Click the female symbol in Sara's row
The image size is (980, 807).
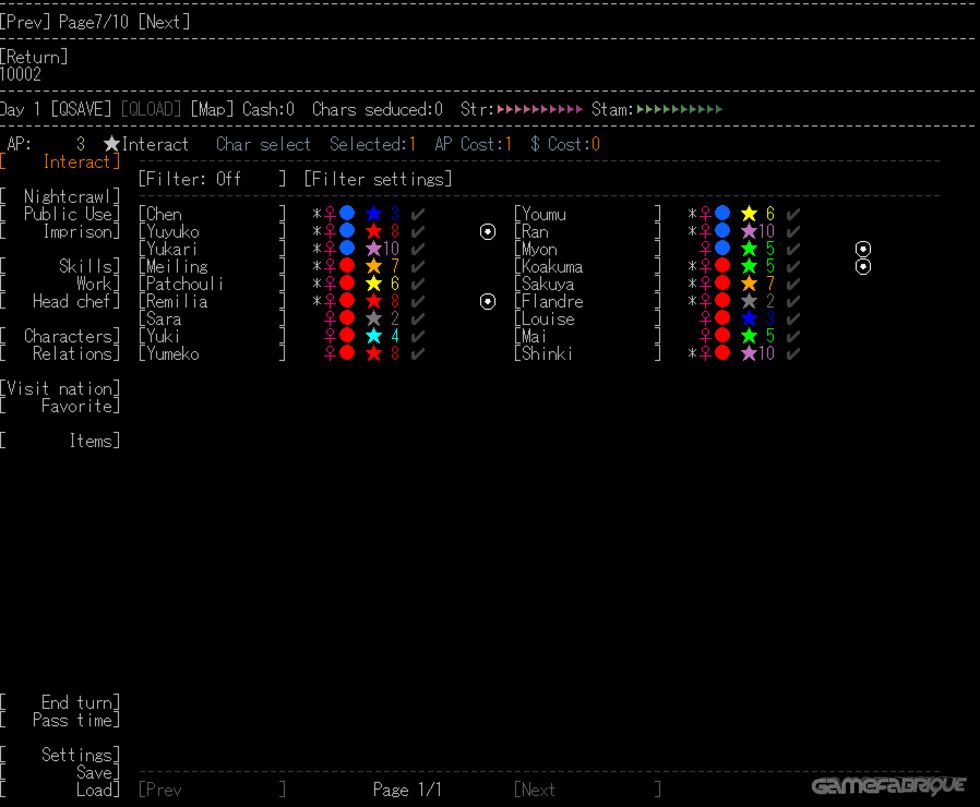point(330,319)
